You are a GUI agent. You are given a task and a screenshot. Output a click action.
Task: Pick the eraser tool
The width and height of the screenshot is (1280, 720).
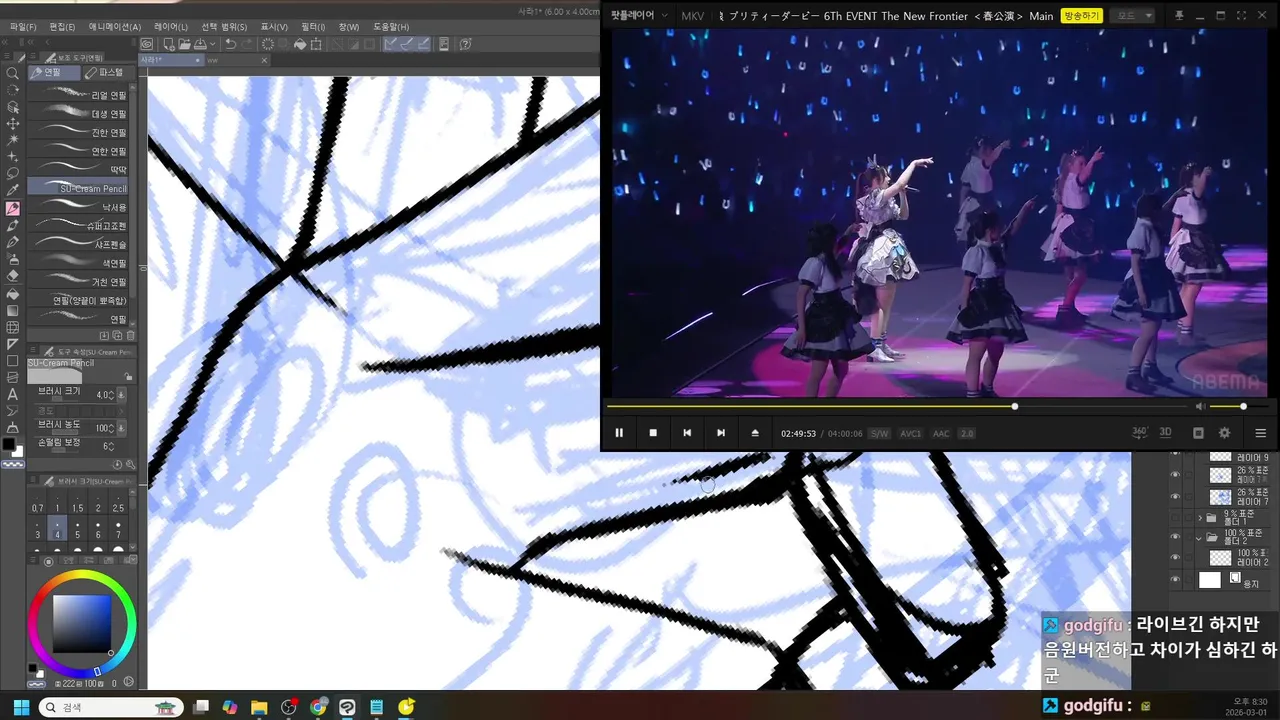coord(12,275)
